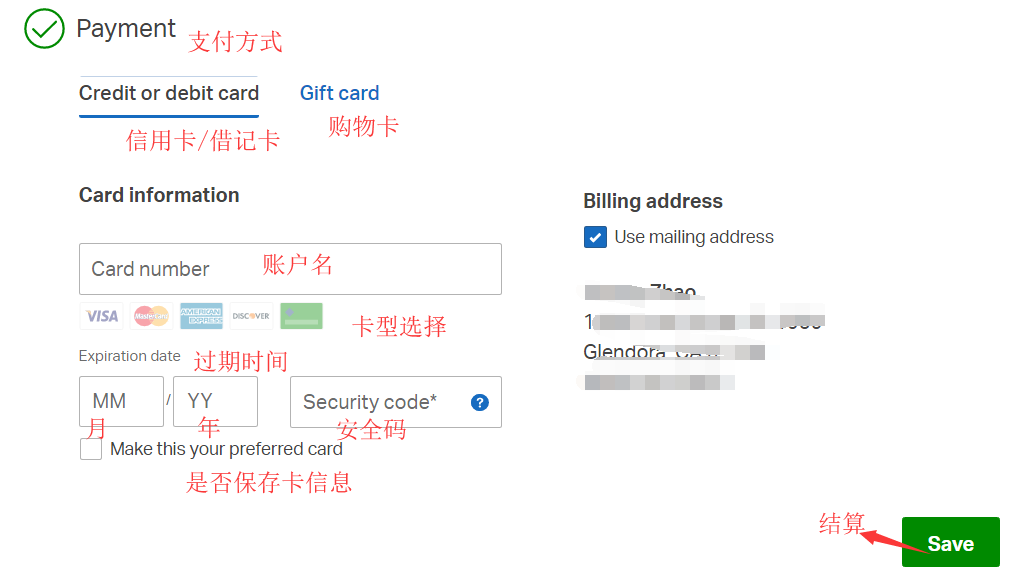
Task: Click the green store card logo
Action: coord(301,316)
